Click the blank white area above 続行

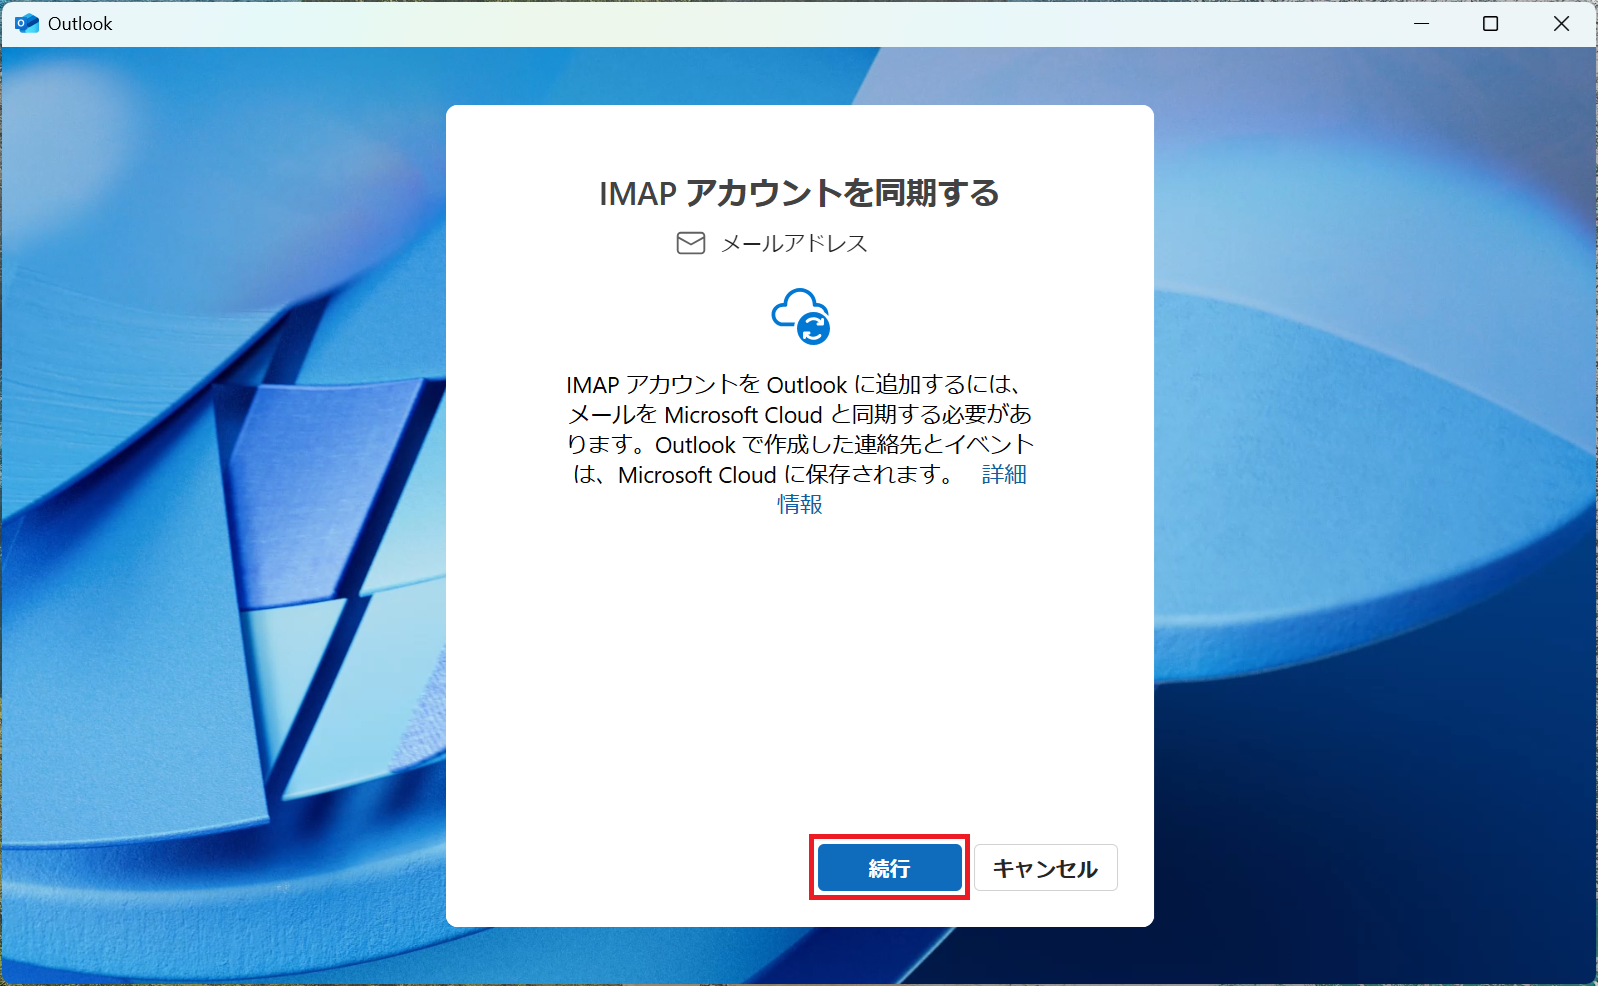pyautogui.click(x=800, y=680)
